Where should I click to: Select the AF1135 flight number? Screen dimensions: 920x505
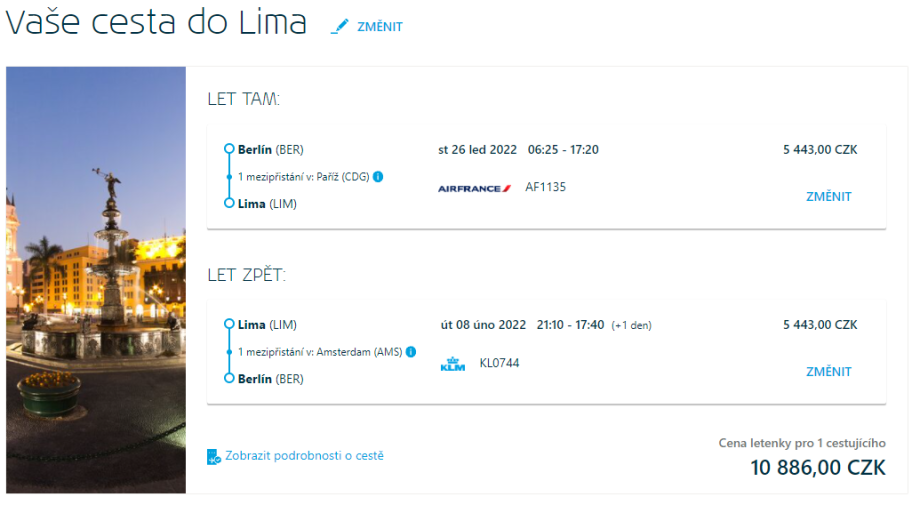(x=545, y=187)
